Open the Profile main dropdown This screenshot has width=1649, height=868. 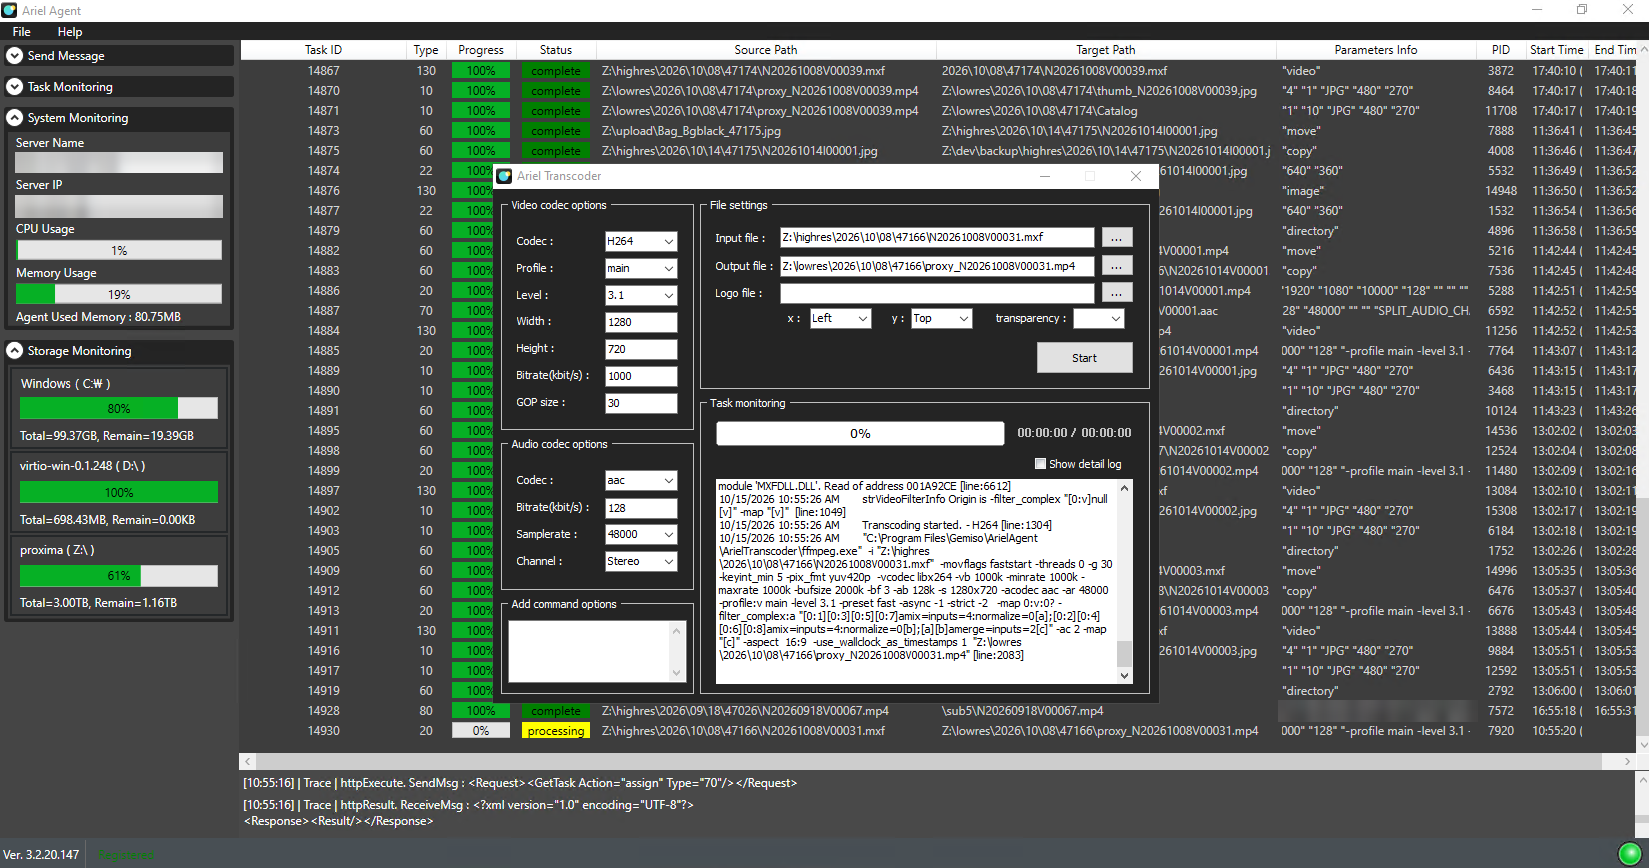pos(641,268)
